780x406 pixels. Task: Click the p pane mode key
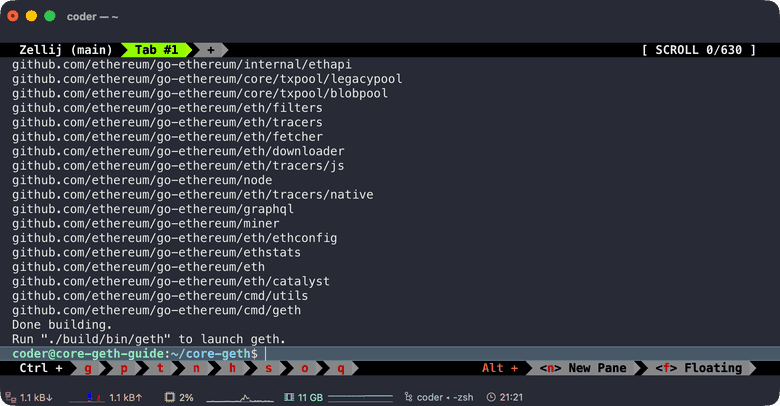tap(124, 368)
